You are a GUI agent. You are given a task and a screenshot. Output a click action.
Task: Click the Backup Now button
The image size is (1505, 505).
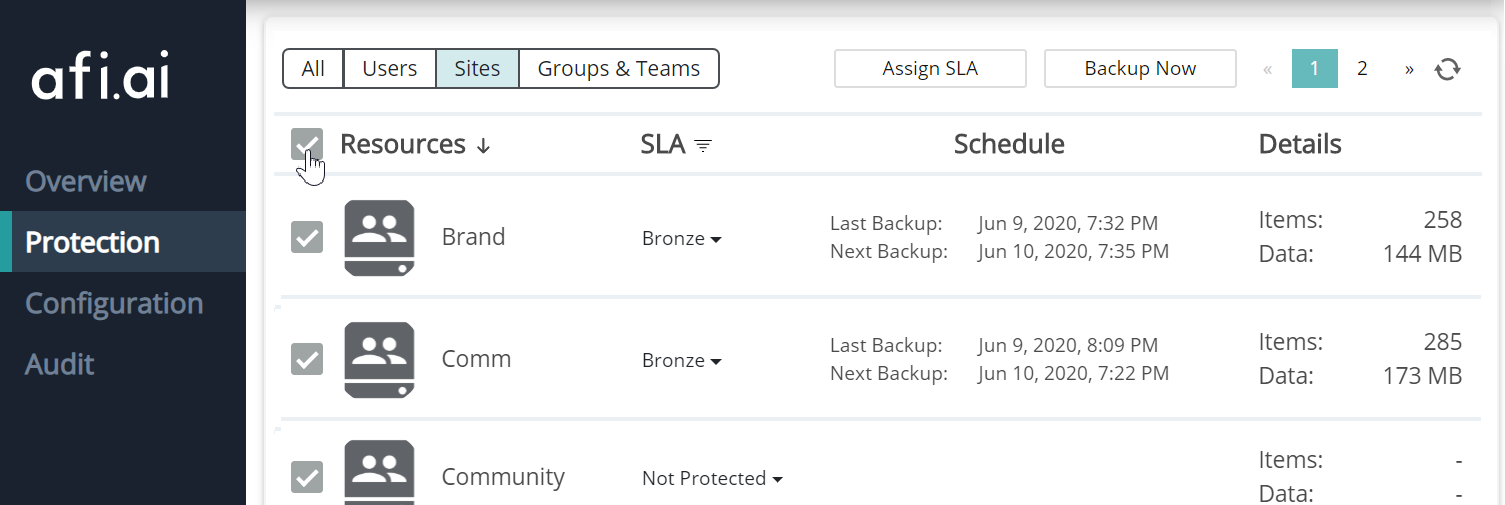click(x=1140, y=69)
